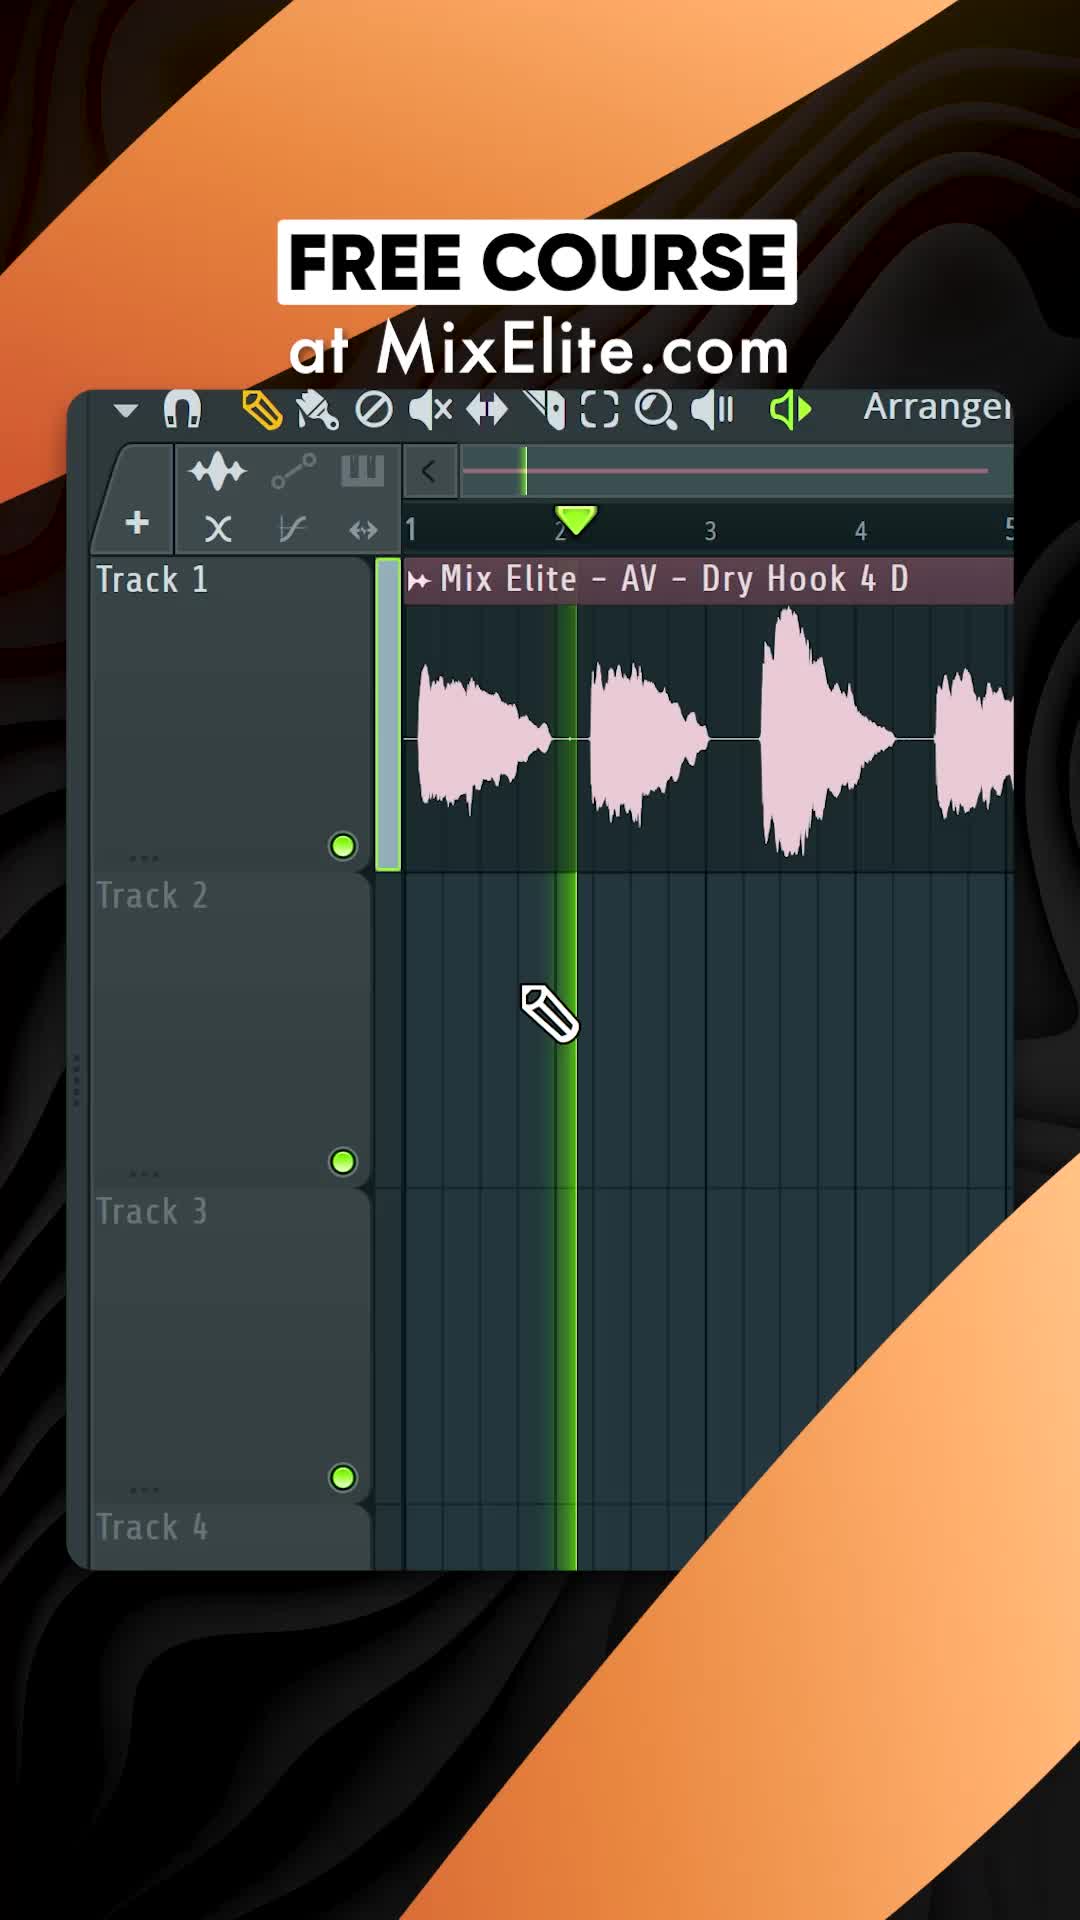Choose the Select marquee tool
This screenshot has width=1080, height=1920.
(x=600, y=410)
